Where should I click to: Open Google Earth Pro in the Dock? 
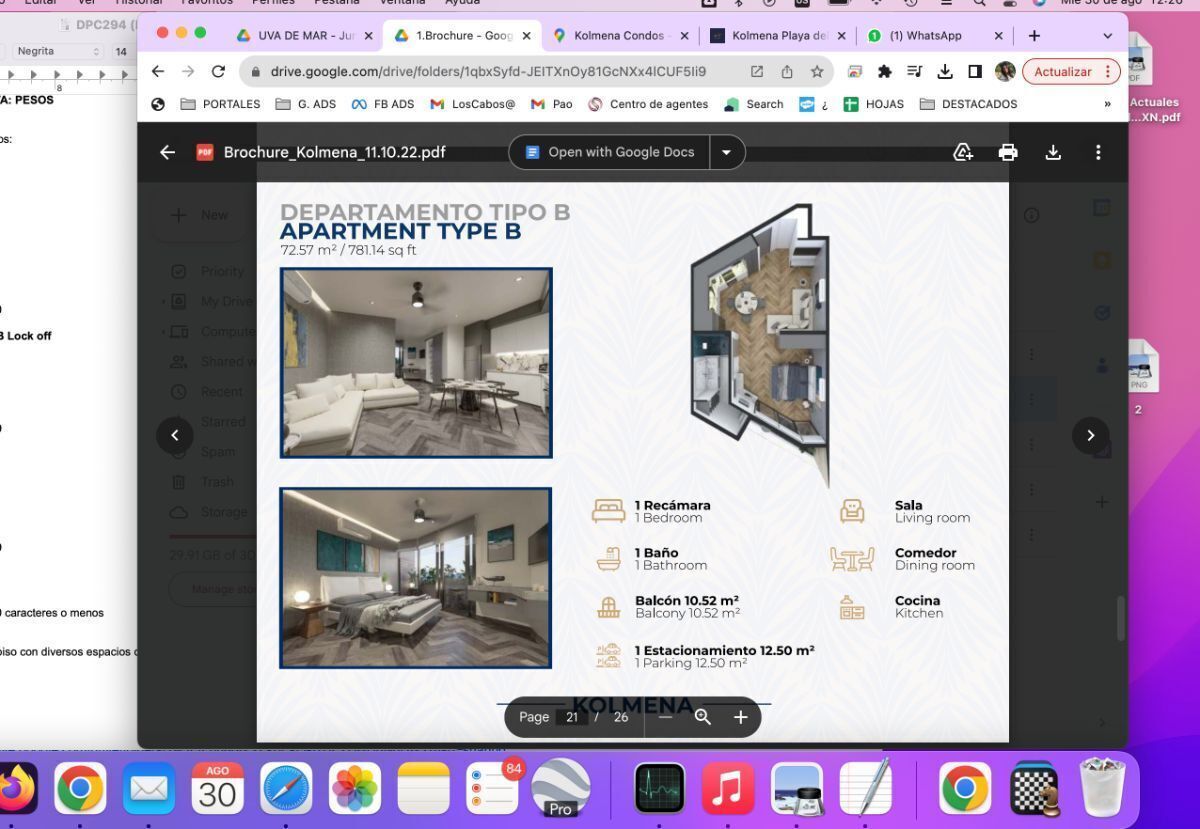pos(560,789)
